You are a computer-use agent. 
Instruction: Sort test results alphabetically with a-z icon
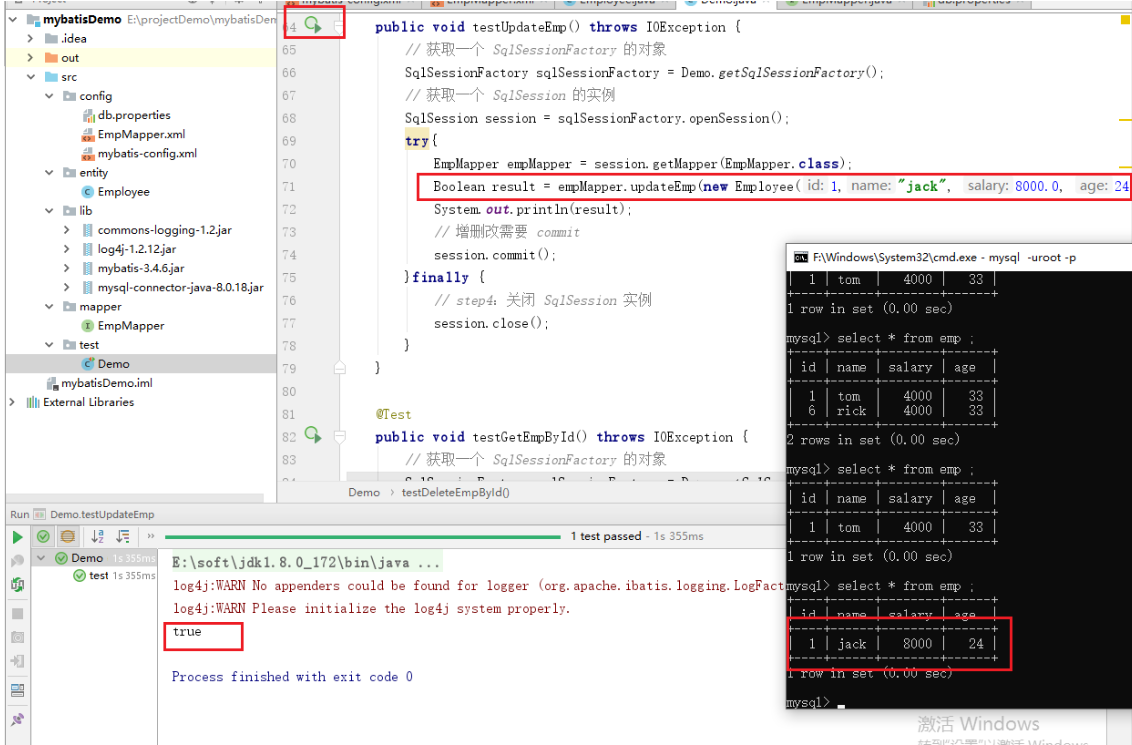97,536
